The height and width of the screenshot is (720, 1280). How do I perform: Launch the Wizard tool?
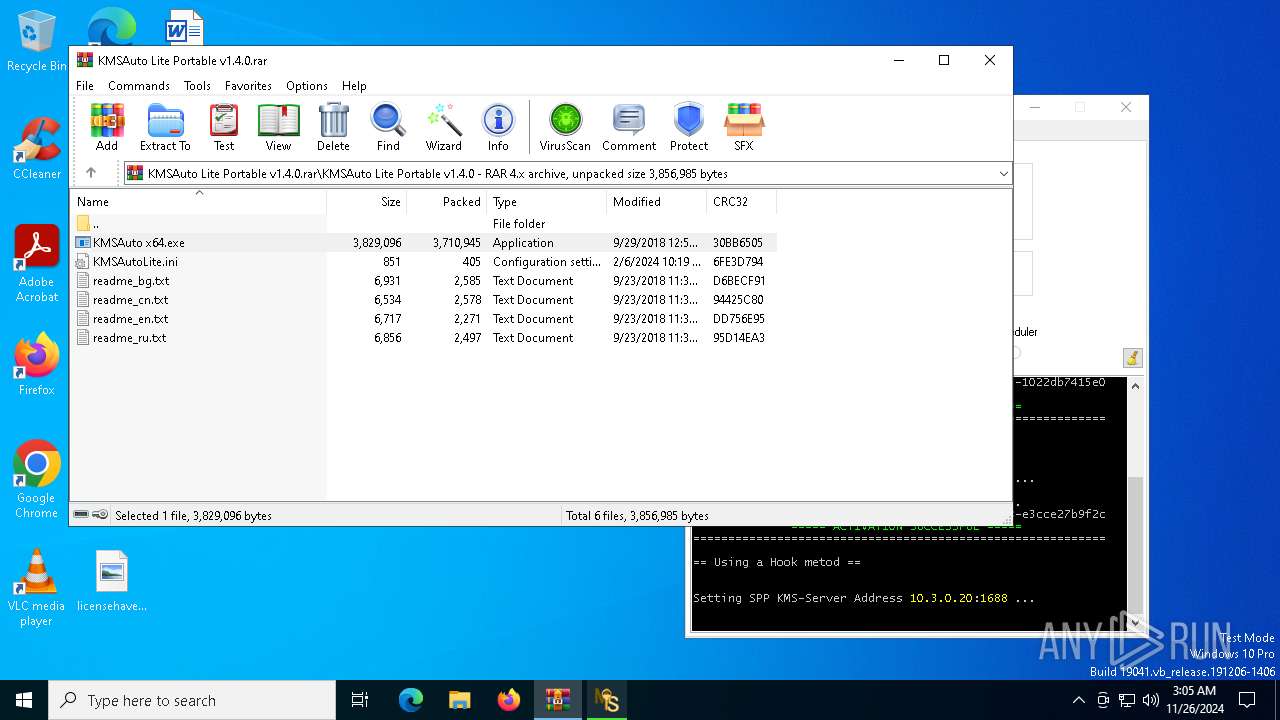pos(443,127)
